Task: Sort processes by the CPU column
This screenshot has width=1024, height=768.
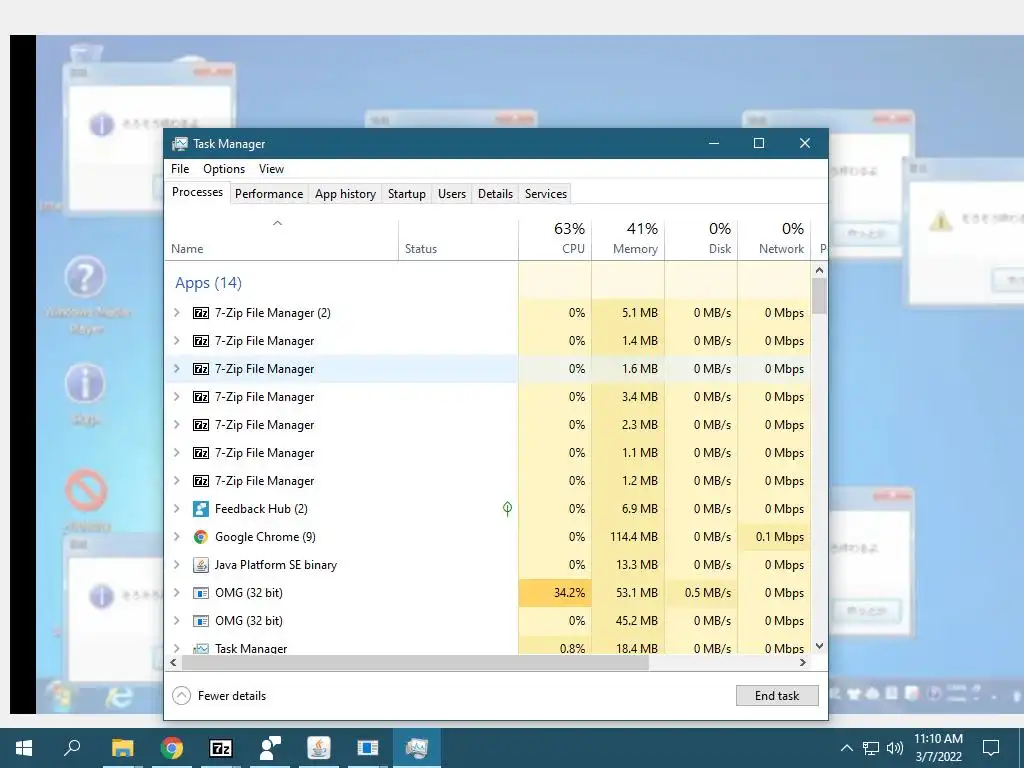Action: click(555, 238)
